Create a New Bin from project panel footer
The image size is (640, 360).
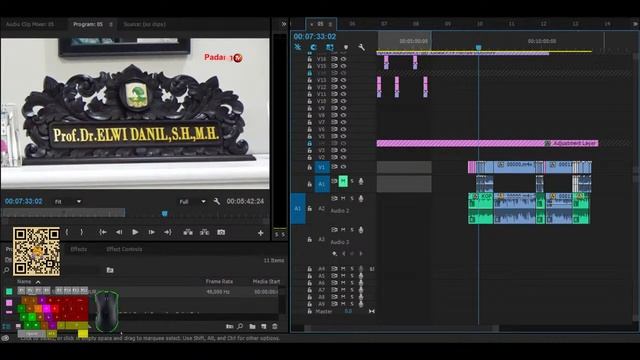[252, 326]
